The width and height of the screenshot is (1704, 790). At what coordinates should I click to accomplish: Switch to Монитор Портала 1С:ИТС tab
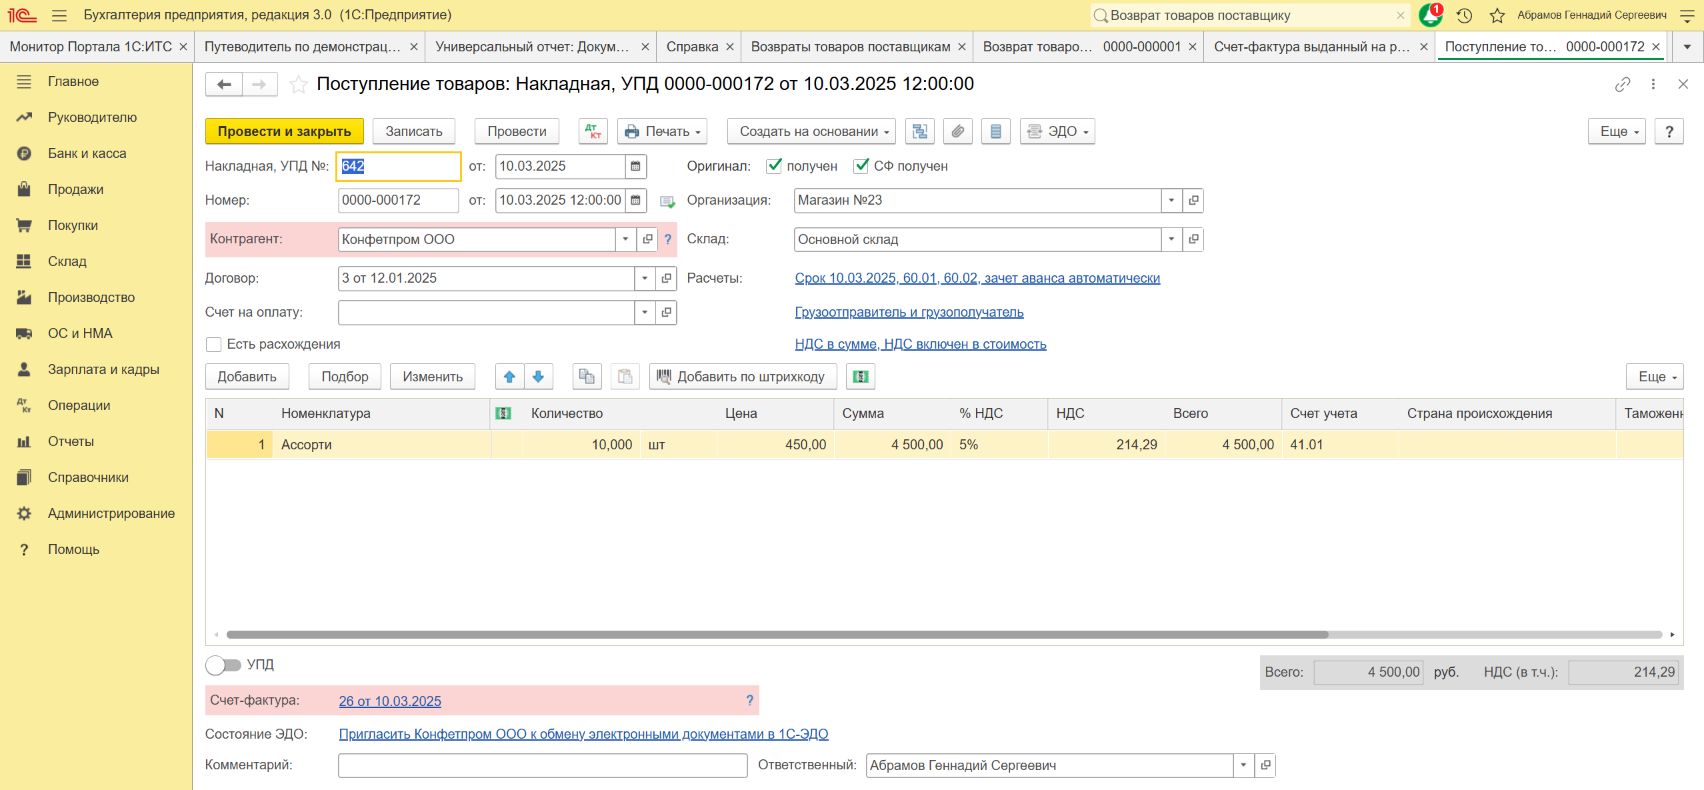tap(91, 47)
